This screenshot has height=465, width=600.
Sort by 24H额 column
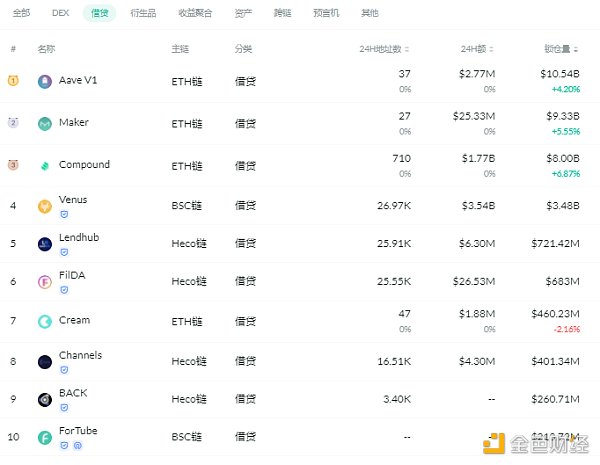[x=476, y=49]
